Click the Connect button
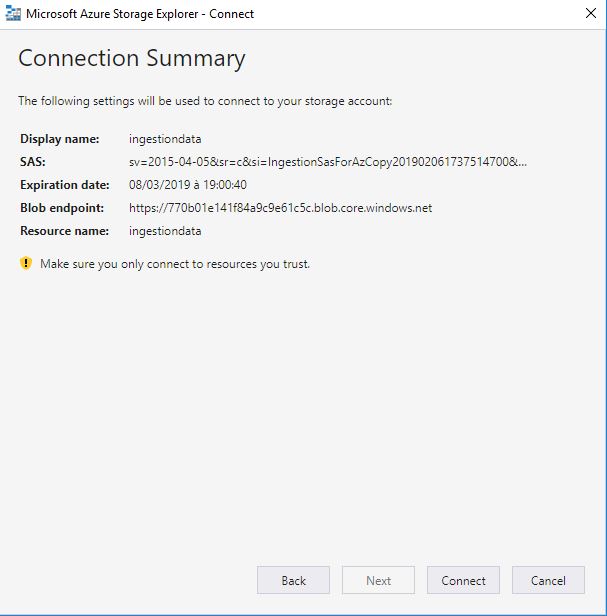 coord(463,580)
